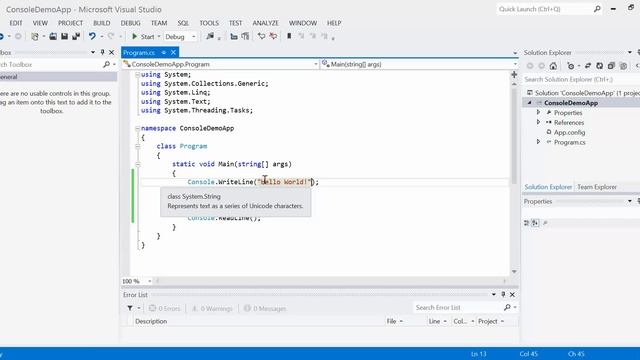Pin the Program.cs tab
This screenshot has height=360, width=640.
(163, 53)
